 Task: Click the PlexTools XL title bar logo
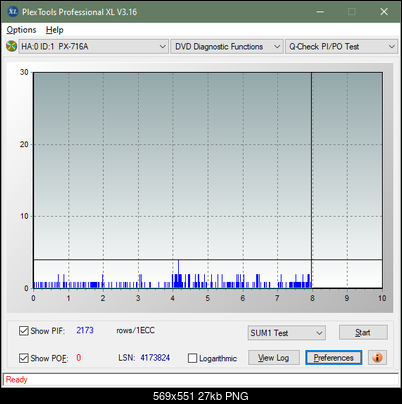13,12
